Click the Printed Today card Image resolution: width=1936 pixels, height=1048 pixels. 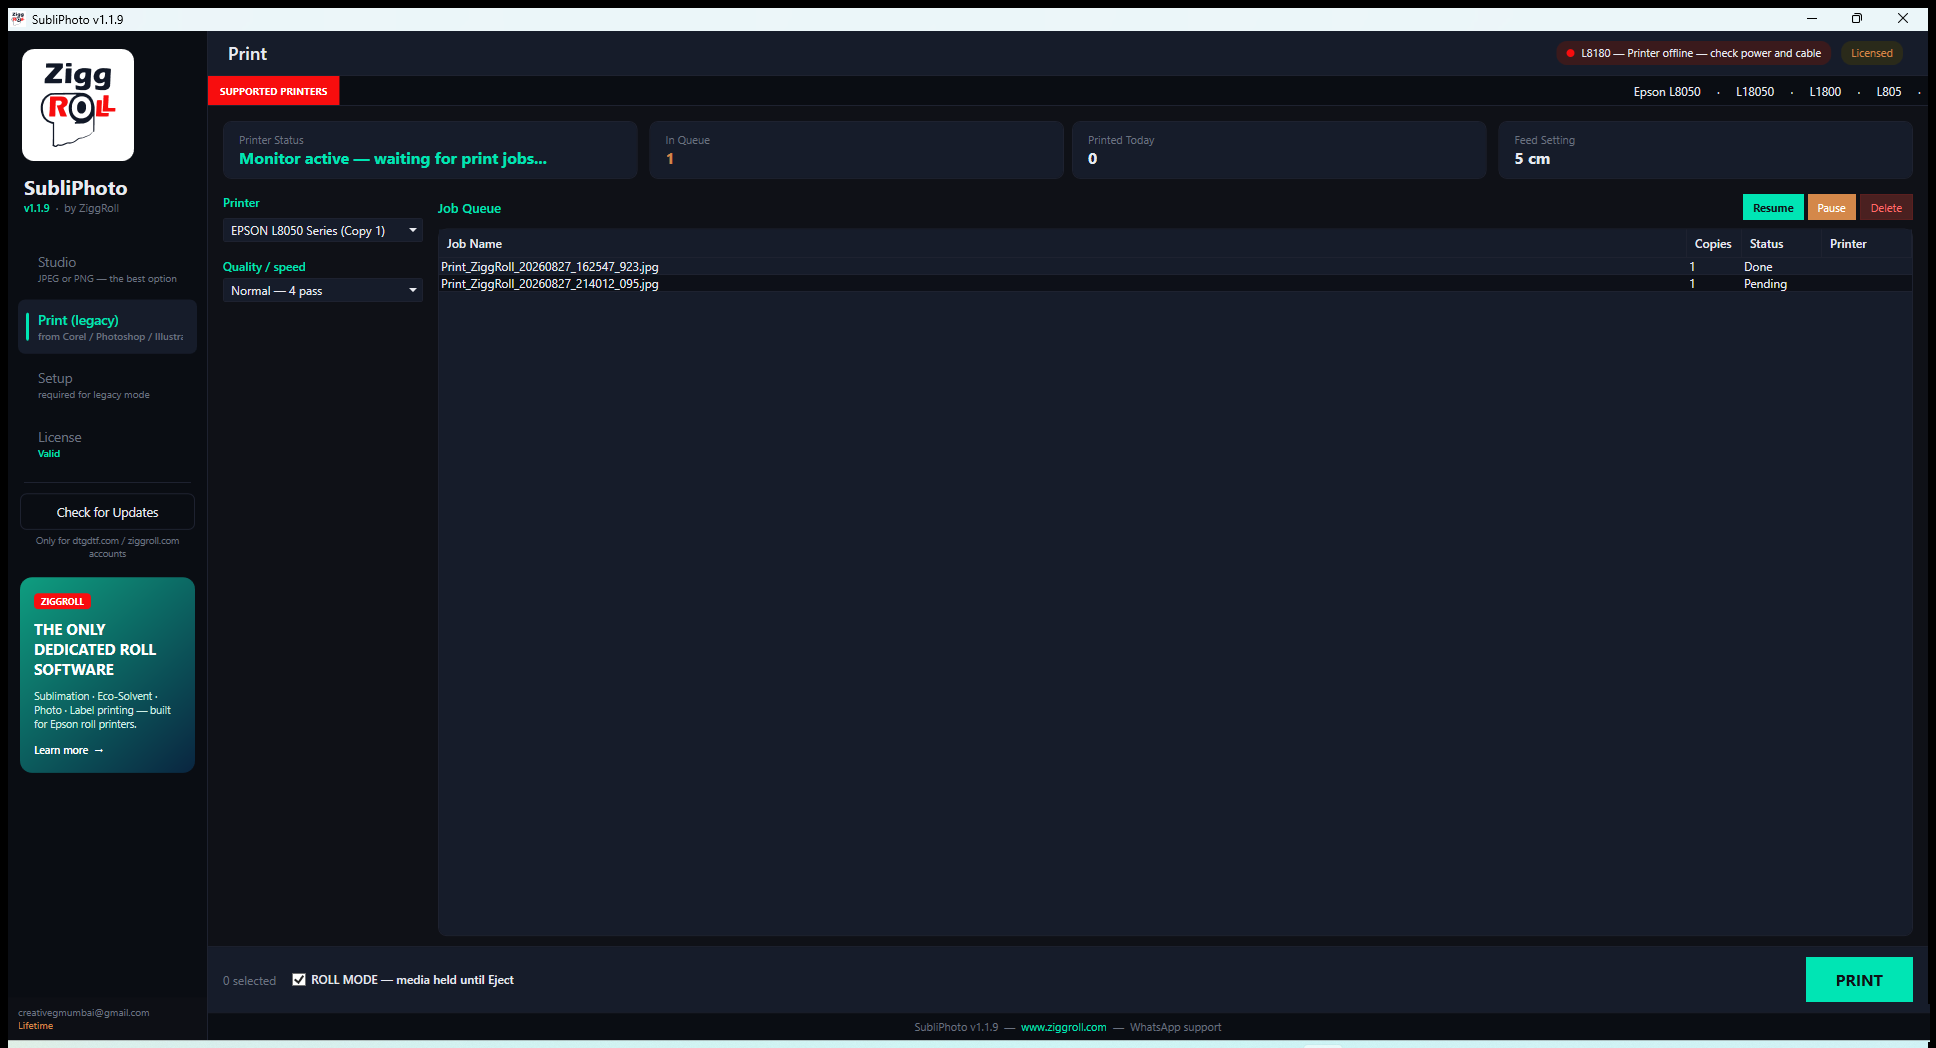pos(1279,150)
